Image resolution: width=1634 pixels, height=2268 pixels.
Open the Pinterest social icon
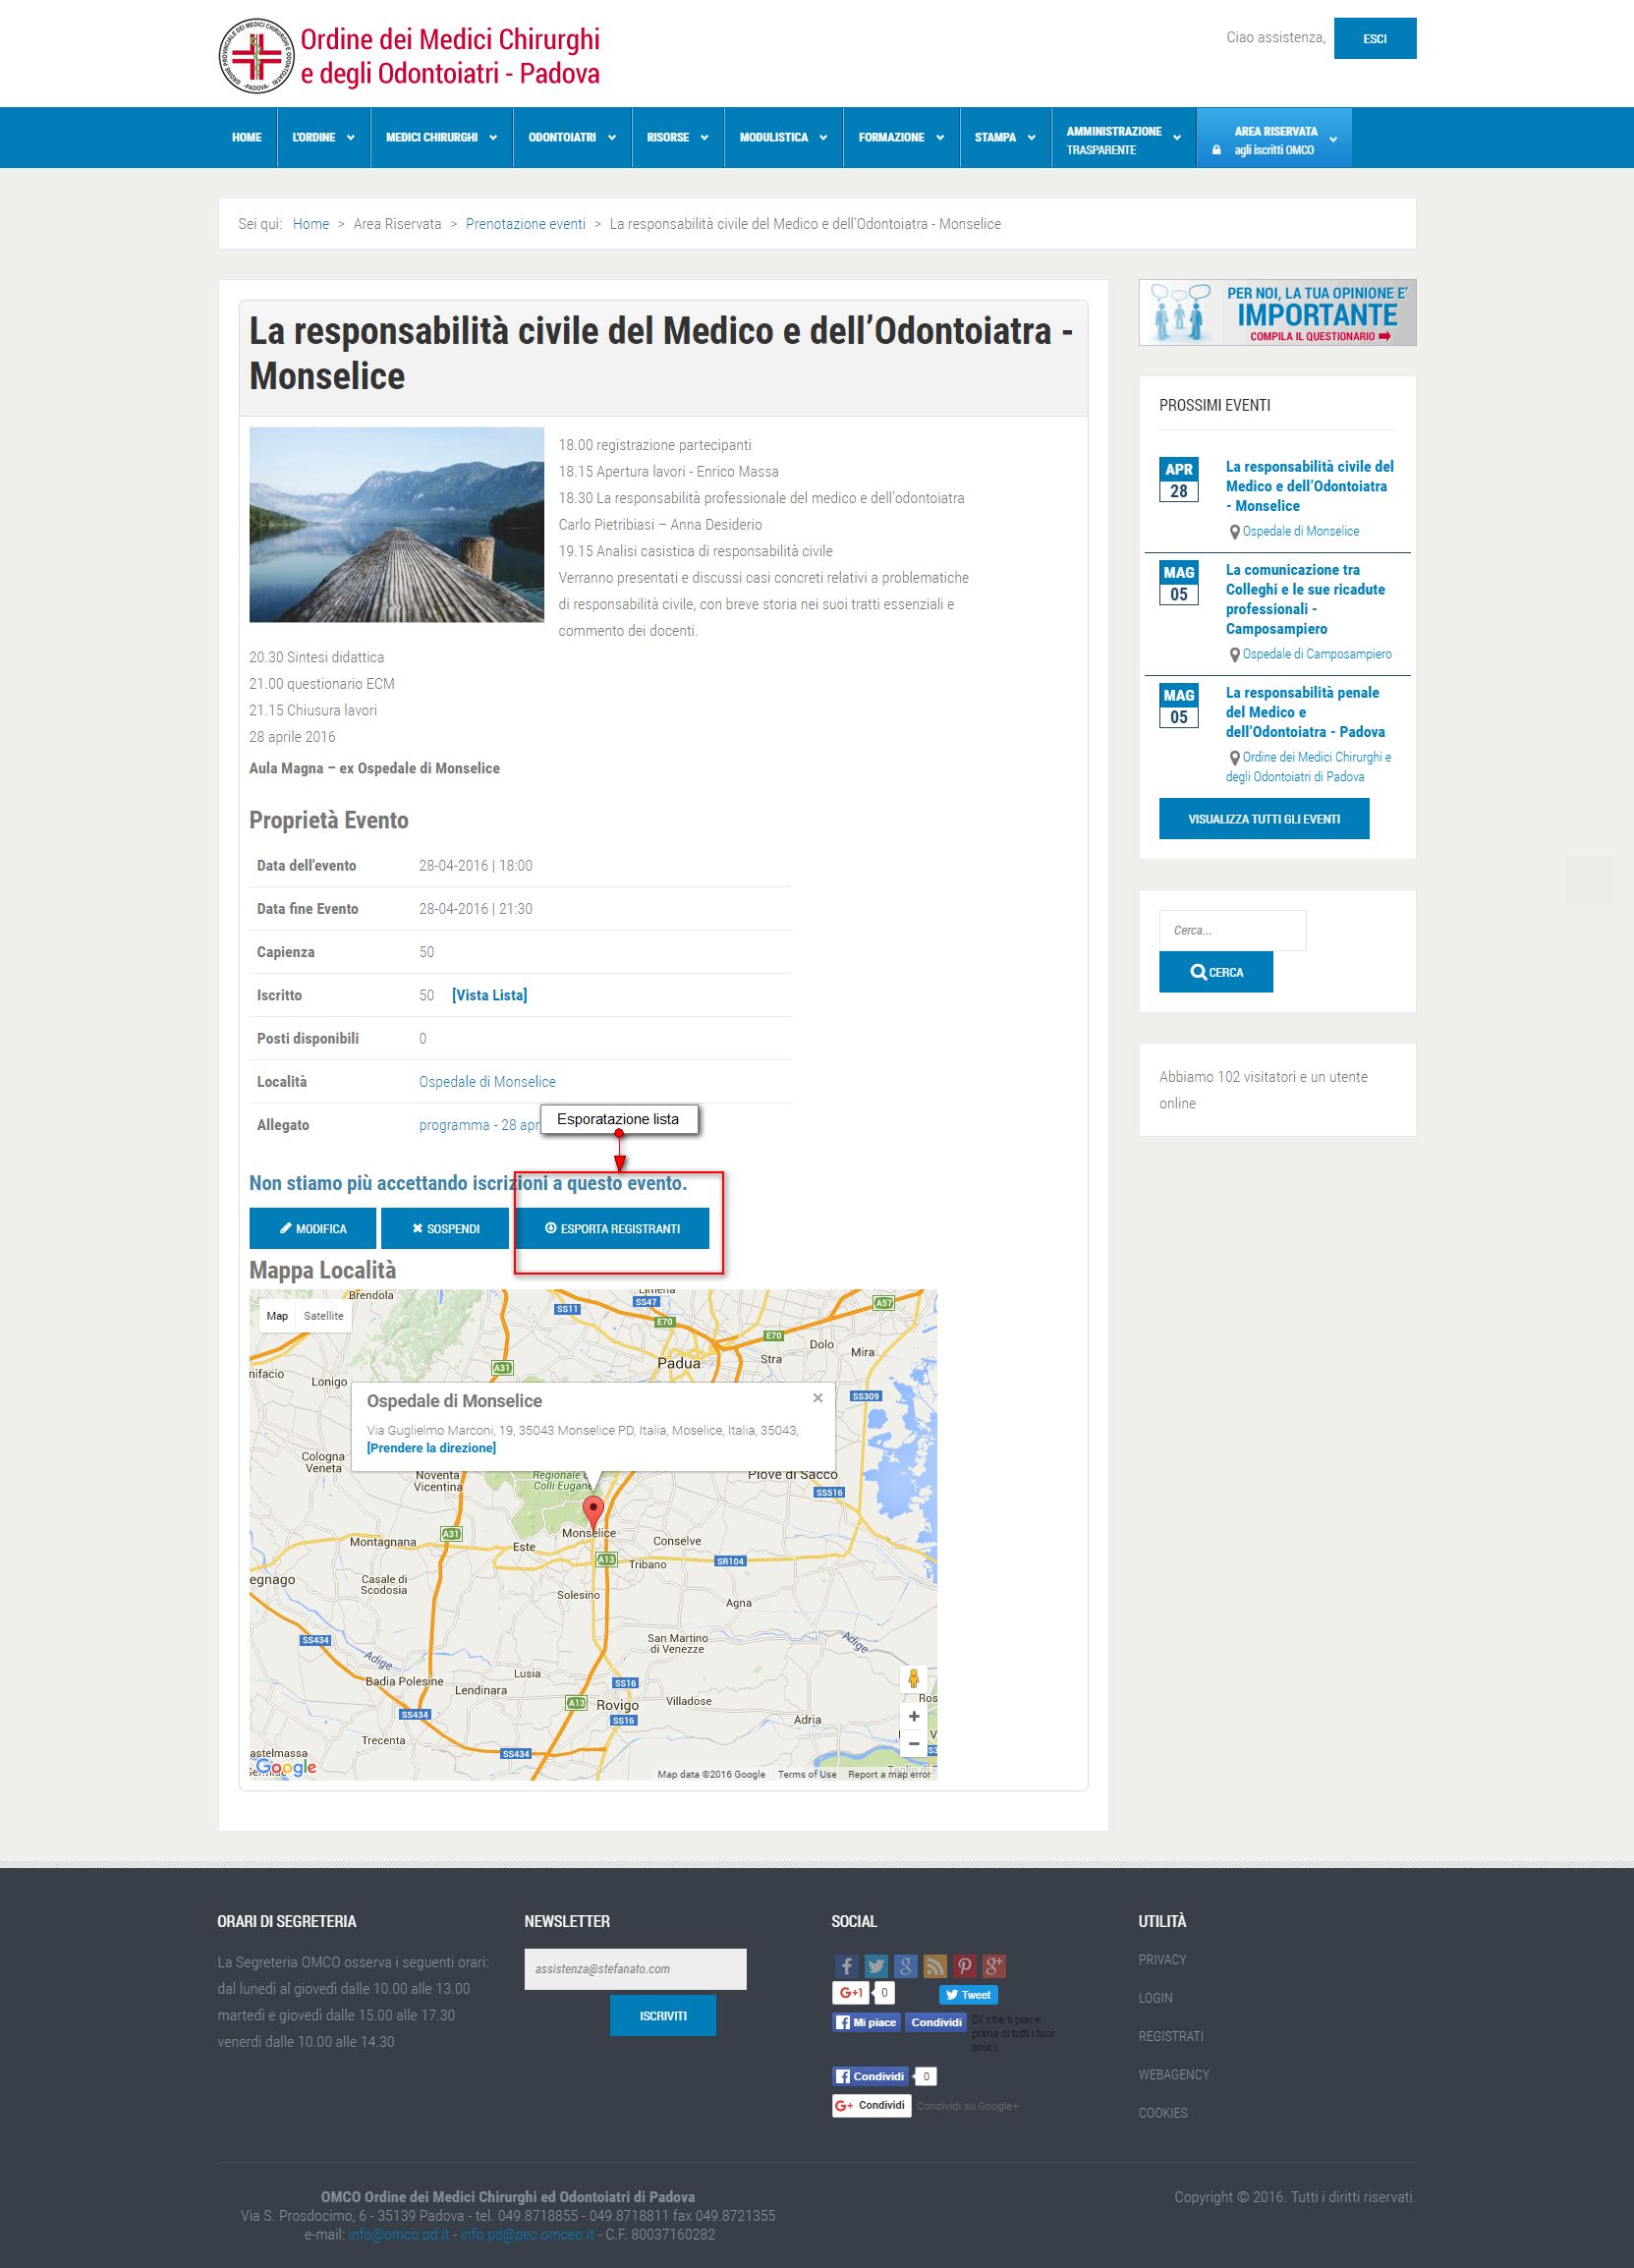(x=964, y=1966)
